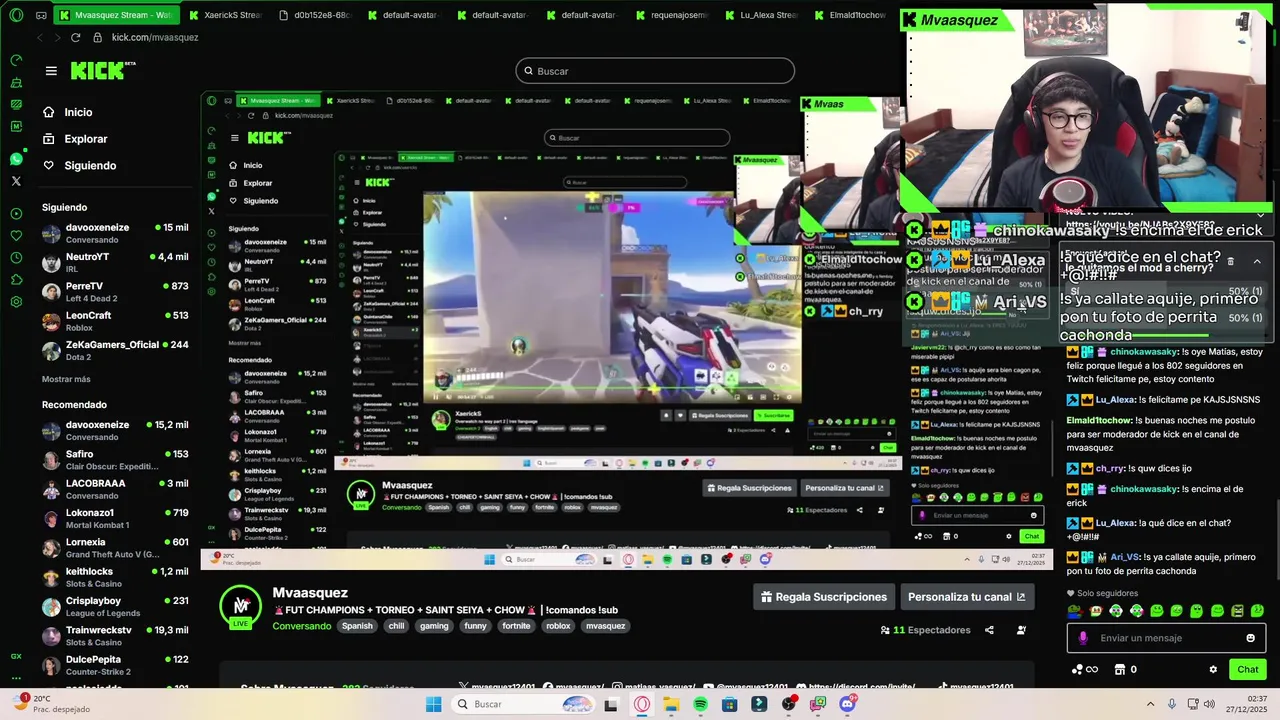The width and height of the screenshot is (1280, 720).
Task: Open chat settings gear
Action: tap(1213, 669)
